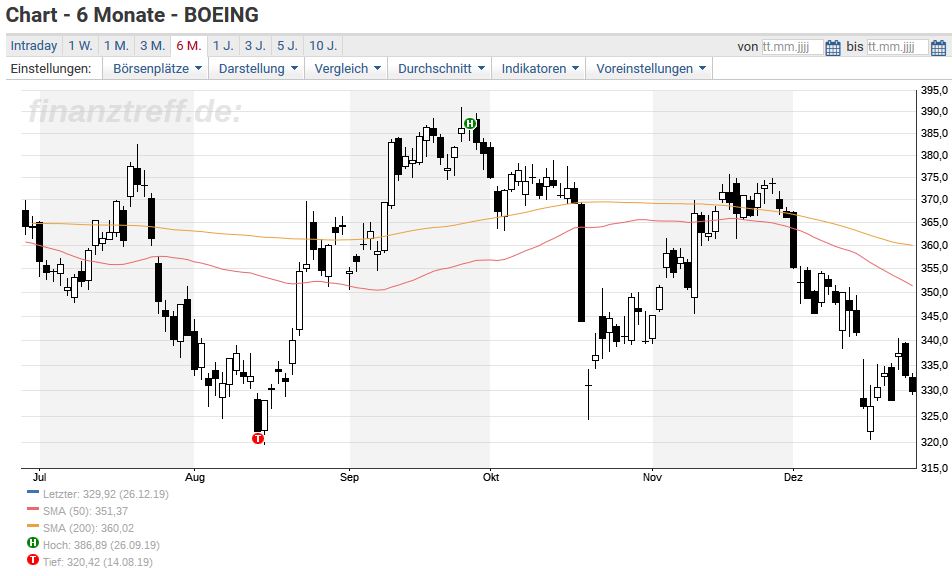Click the blue Letzter legend color line
The height and width of the screenshot is (576, 952).
(33, 492)
